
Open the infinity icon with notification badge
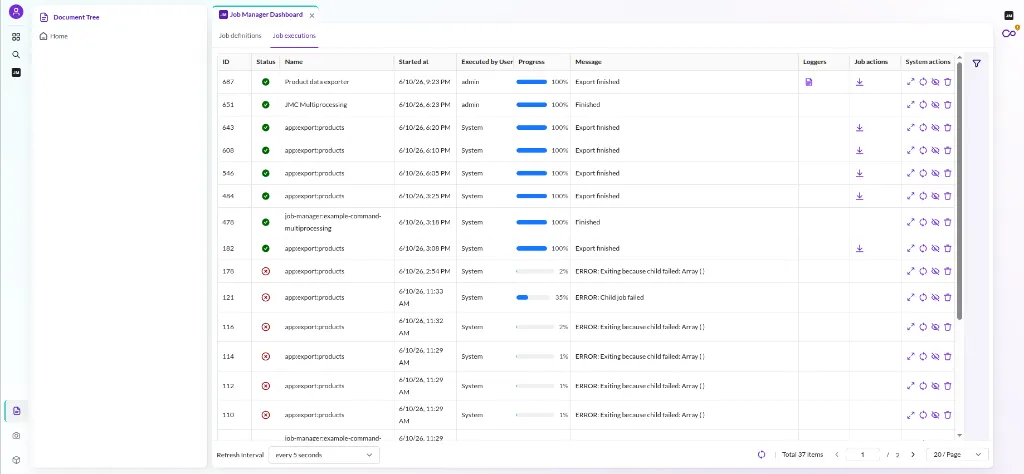1010,33
